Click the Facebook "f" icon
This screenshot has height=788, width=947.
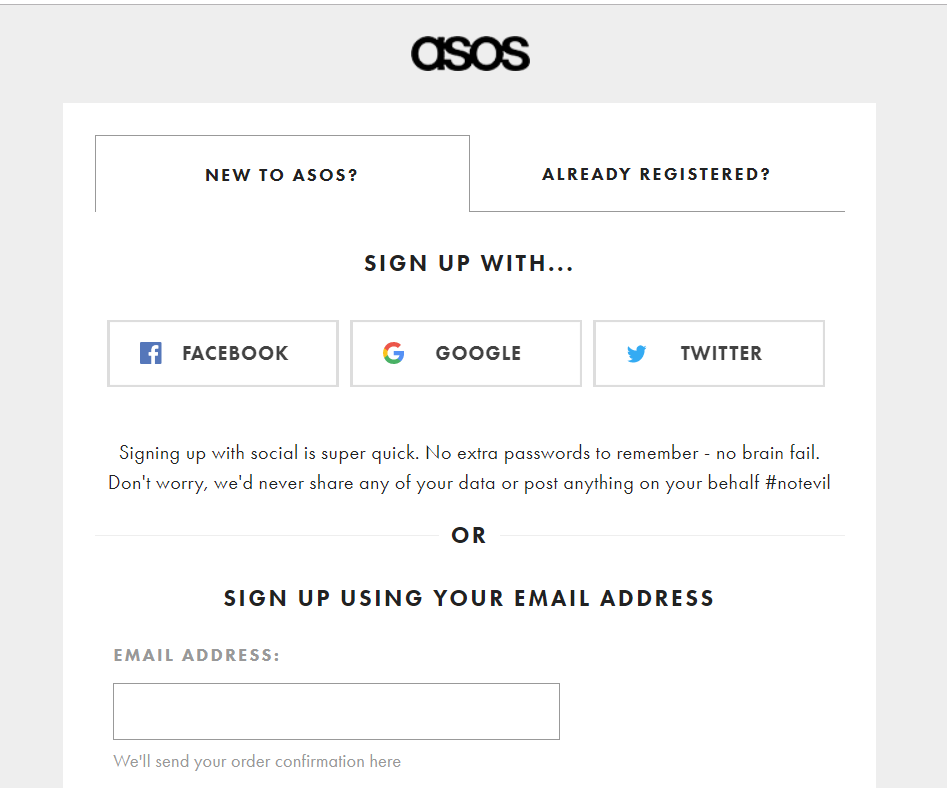pos(150,353)
